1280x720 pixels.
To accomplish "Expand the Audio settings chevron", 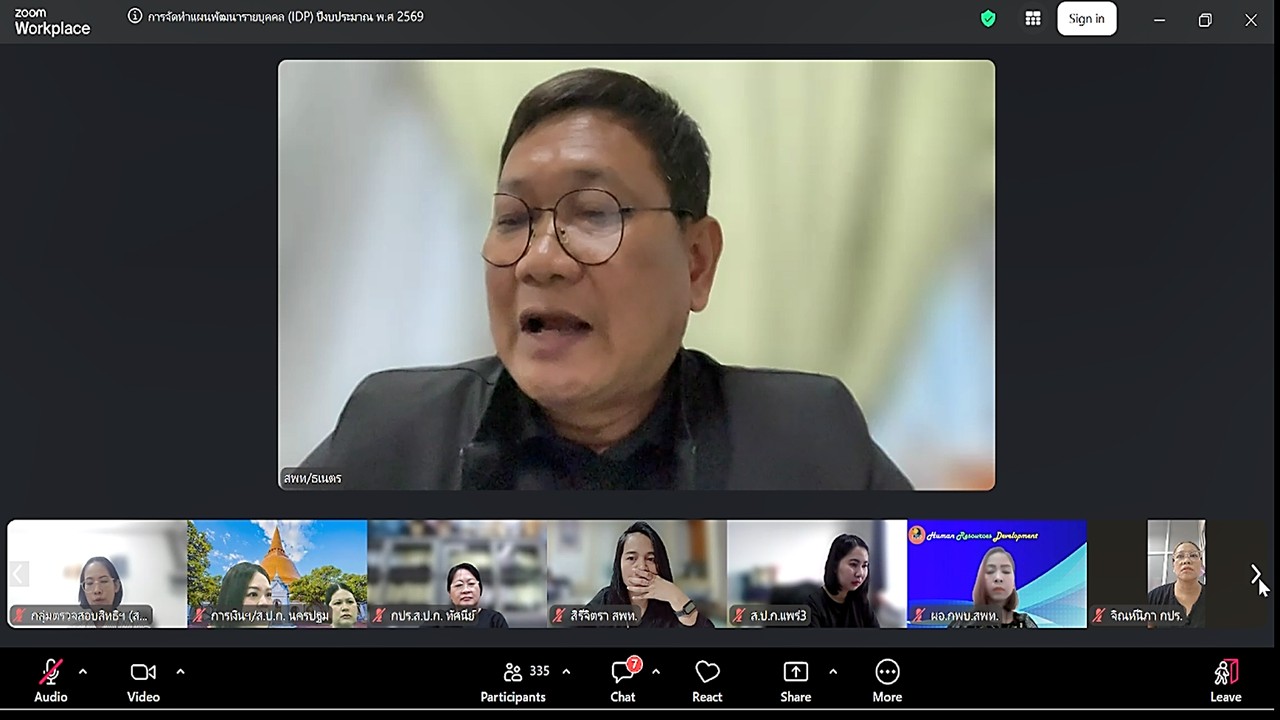I will (x=82, y=671).
